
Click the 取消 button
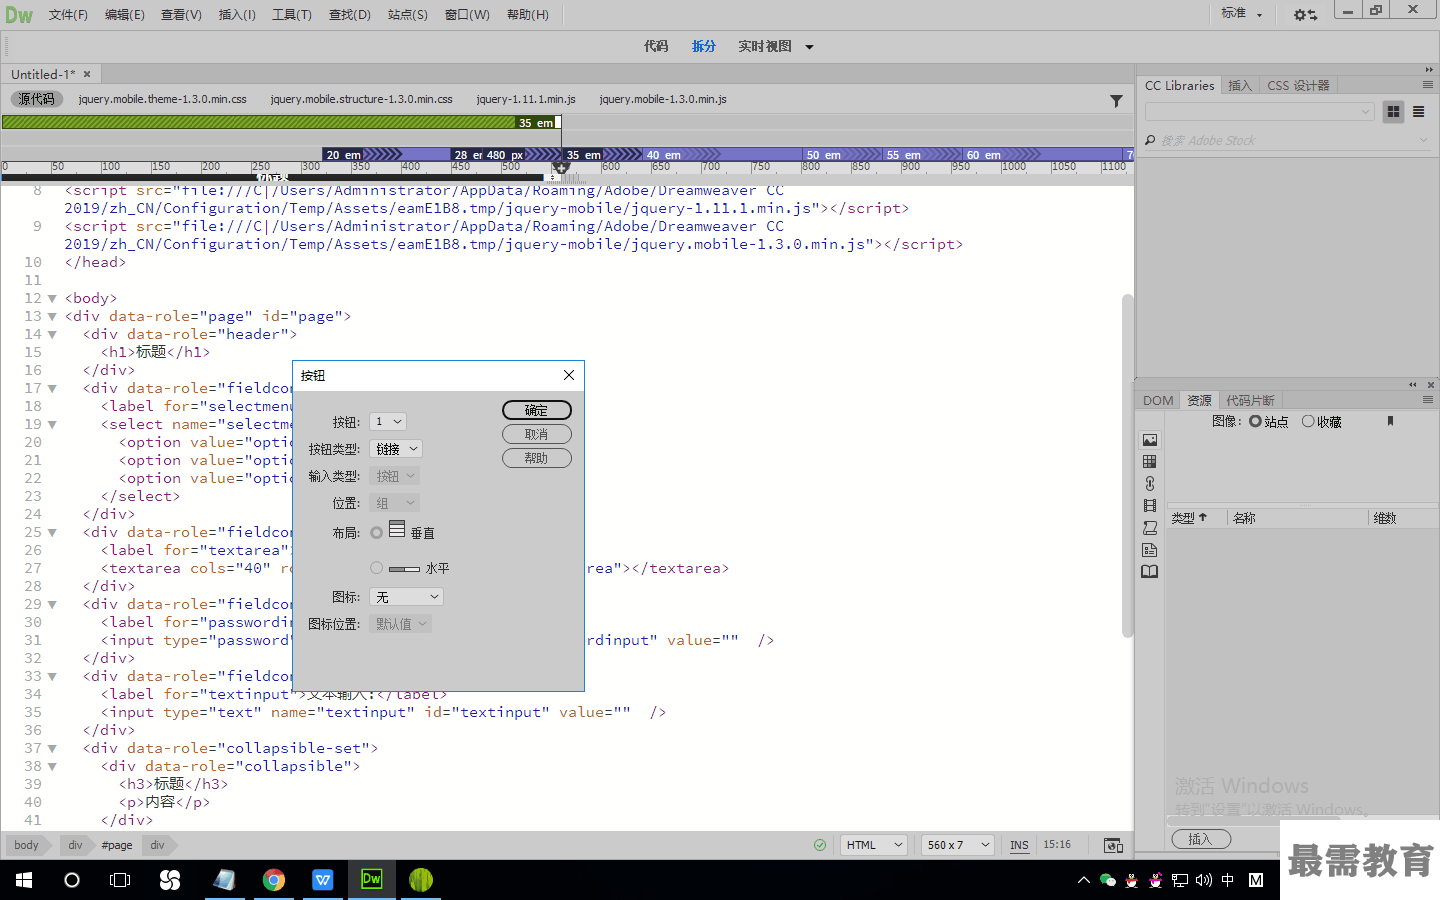[537, 434]
